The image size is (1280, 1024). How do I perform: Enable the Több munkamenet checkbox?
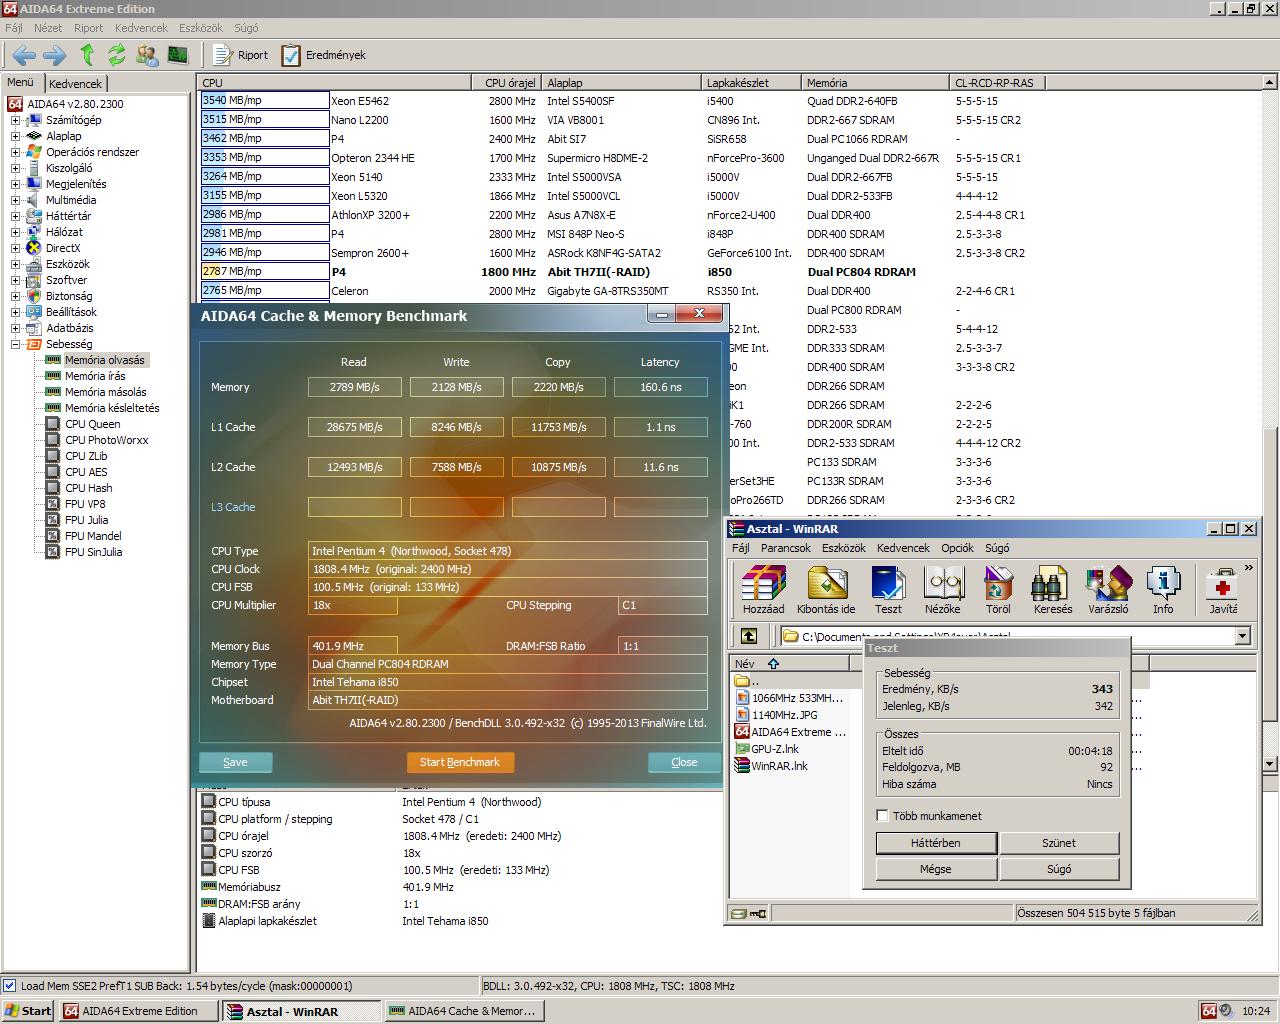coord(882,816)
